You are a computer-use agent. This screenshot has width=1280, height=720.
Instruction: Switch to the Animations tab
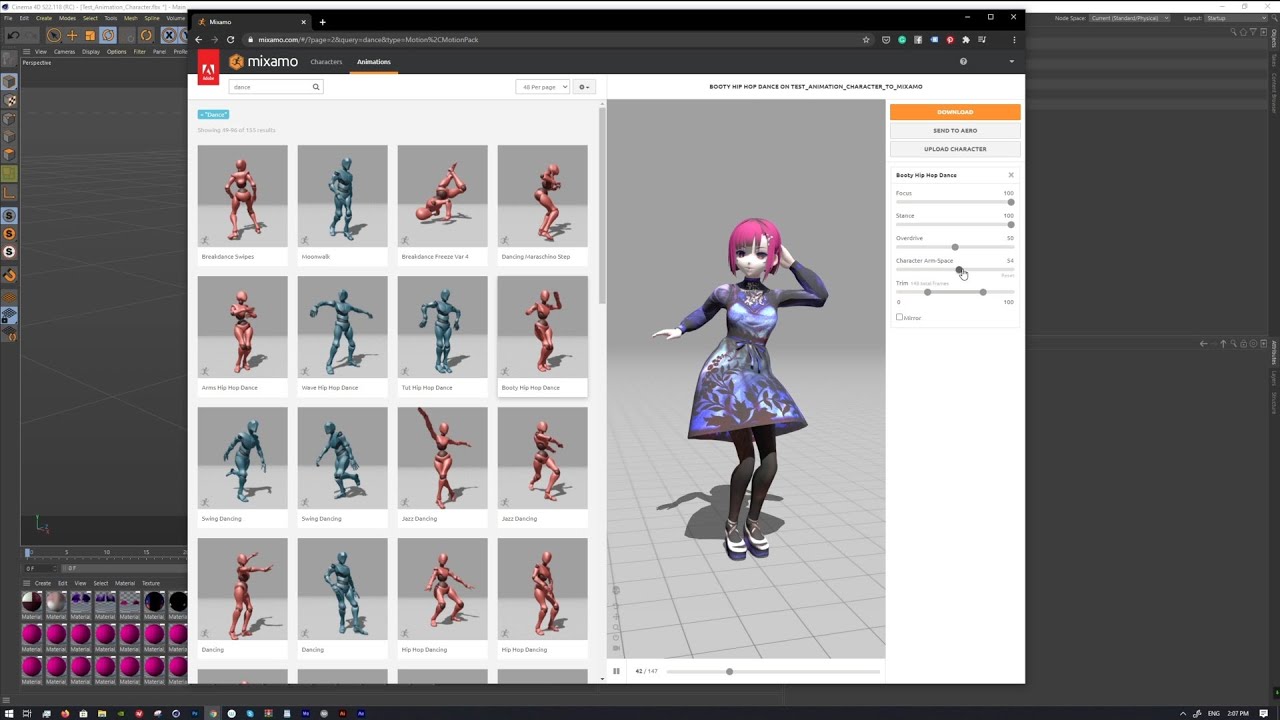pyautogui.click(x=374, y=62)
